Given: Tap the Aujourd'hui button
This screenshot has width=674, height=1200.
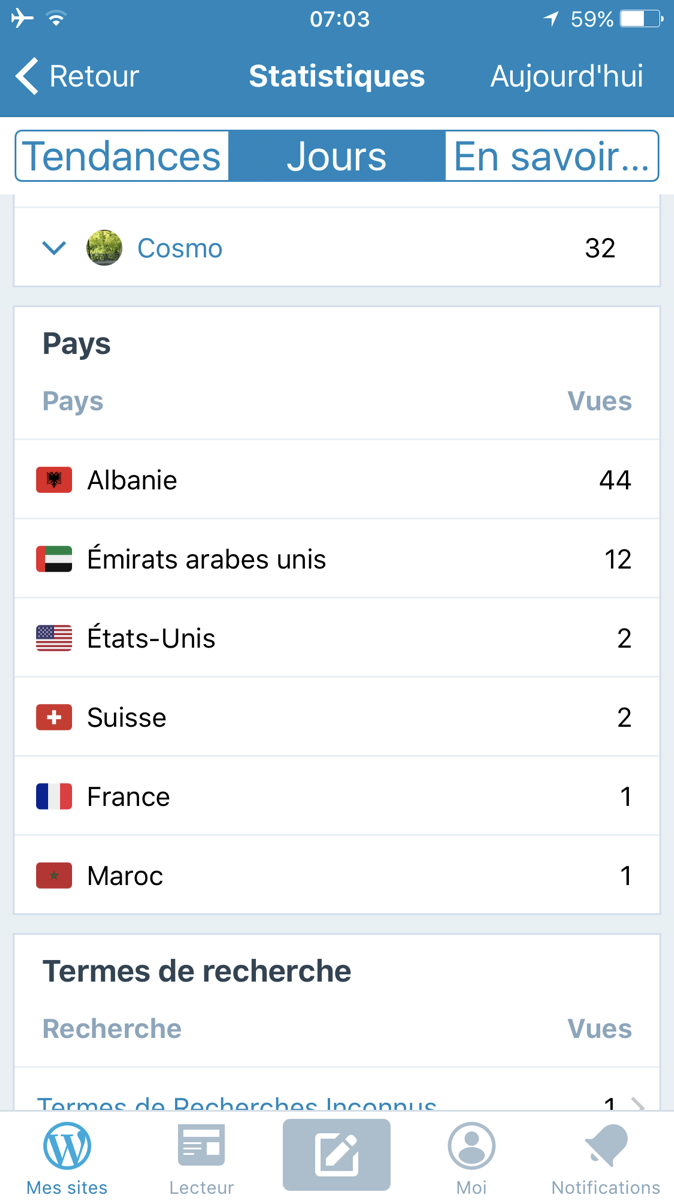Looking at the screenshot, I should pyautogui.click(x=566, y=76).
